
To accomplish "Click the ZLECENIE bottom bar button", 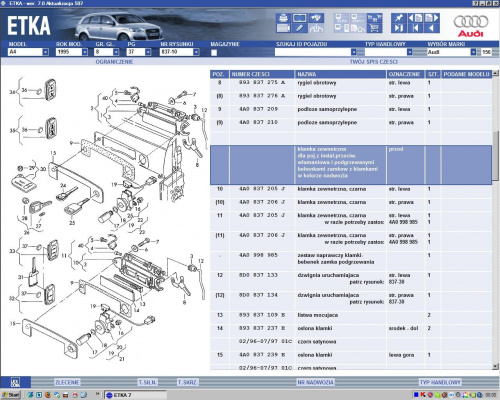I will [67, 382].
